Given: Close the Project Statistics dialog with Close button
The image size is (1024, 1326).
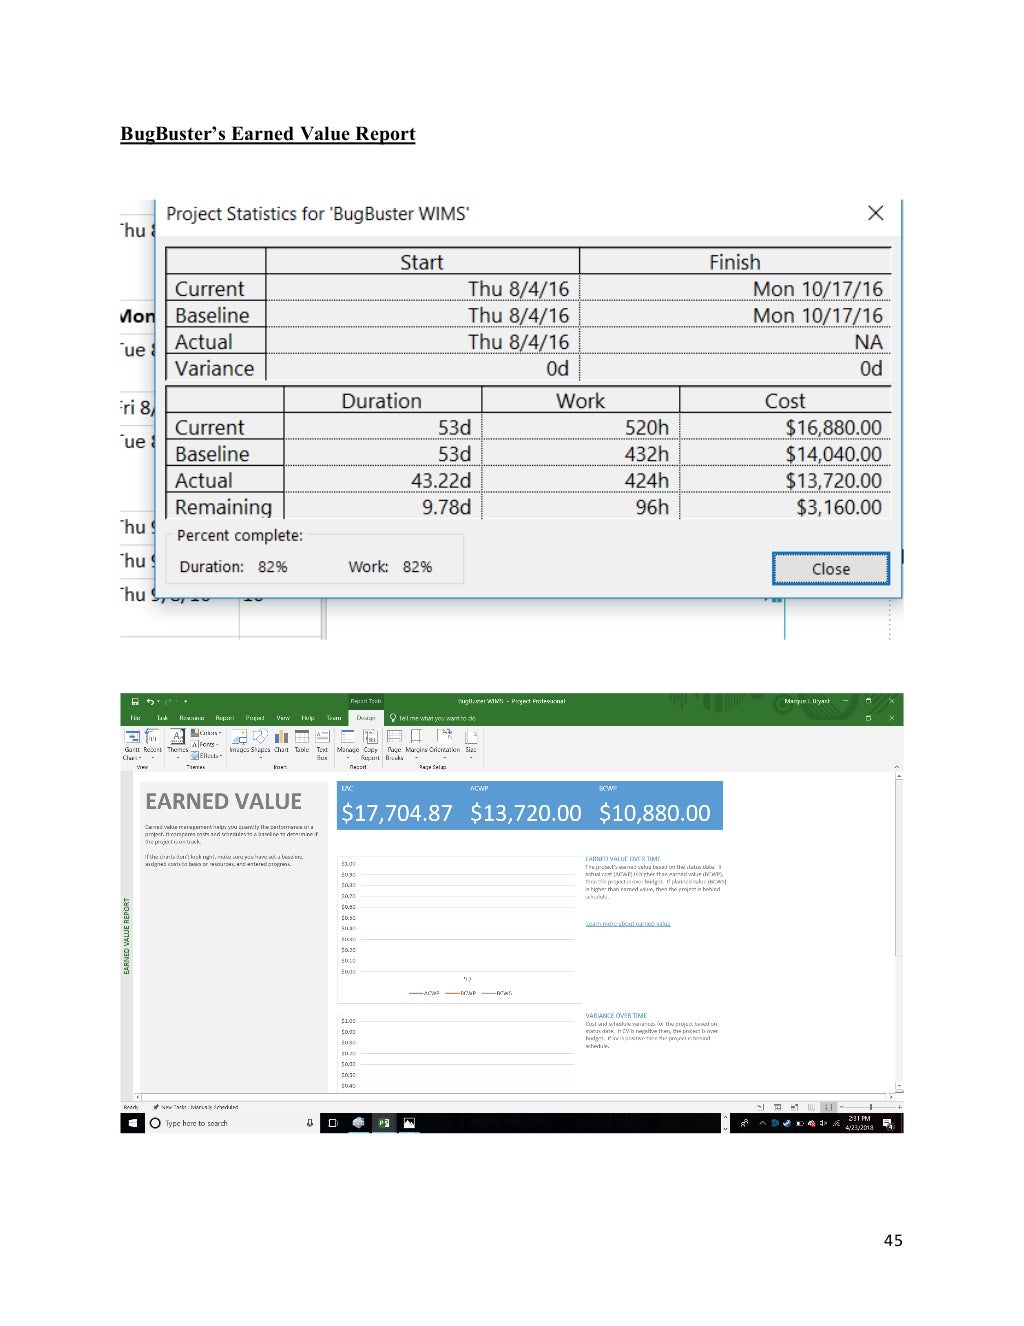Looking at the screenshot, I should [x=830, y=568].
